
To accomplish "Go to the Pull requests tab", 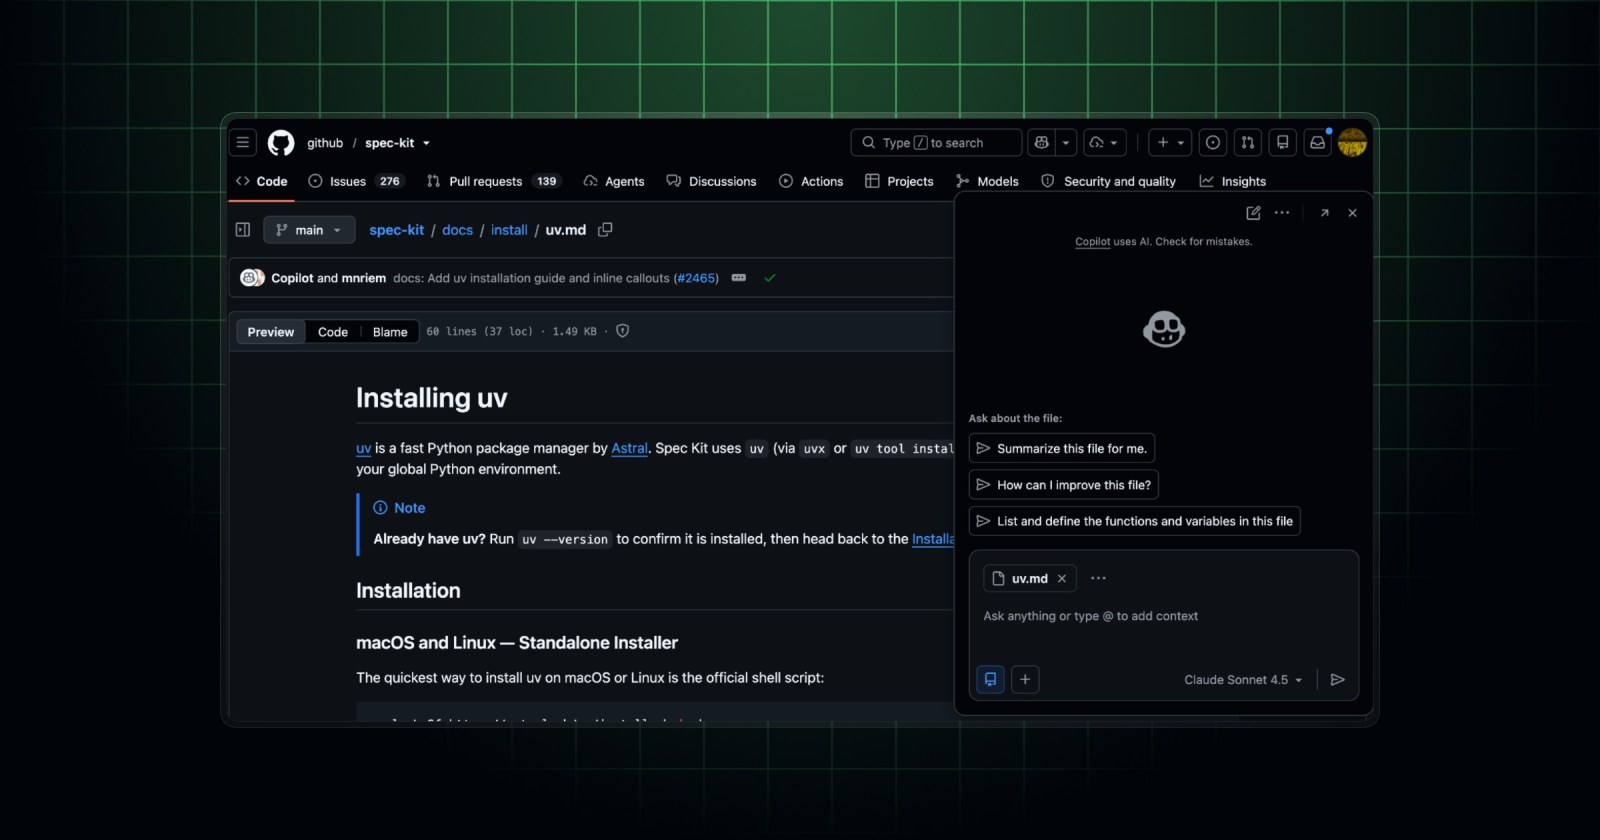I will (x=493, y=181).
